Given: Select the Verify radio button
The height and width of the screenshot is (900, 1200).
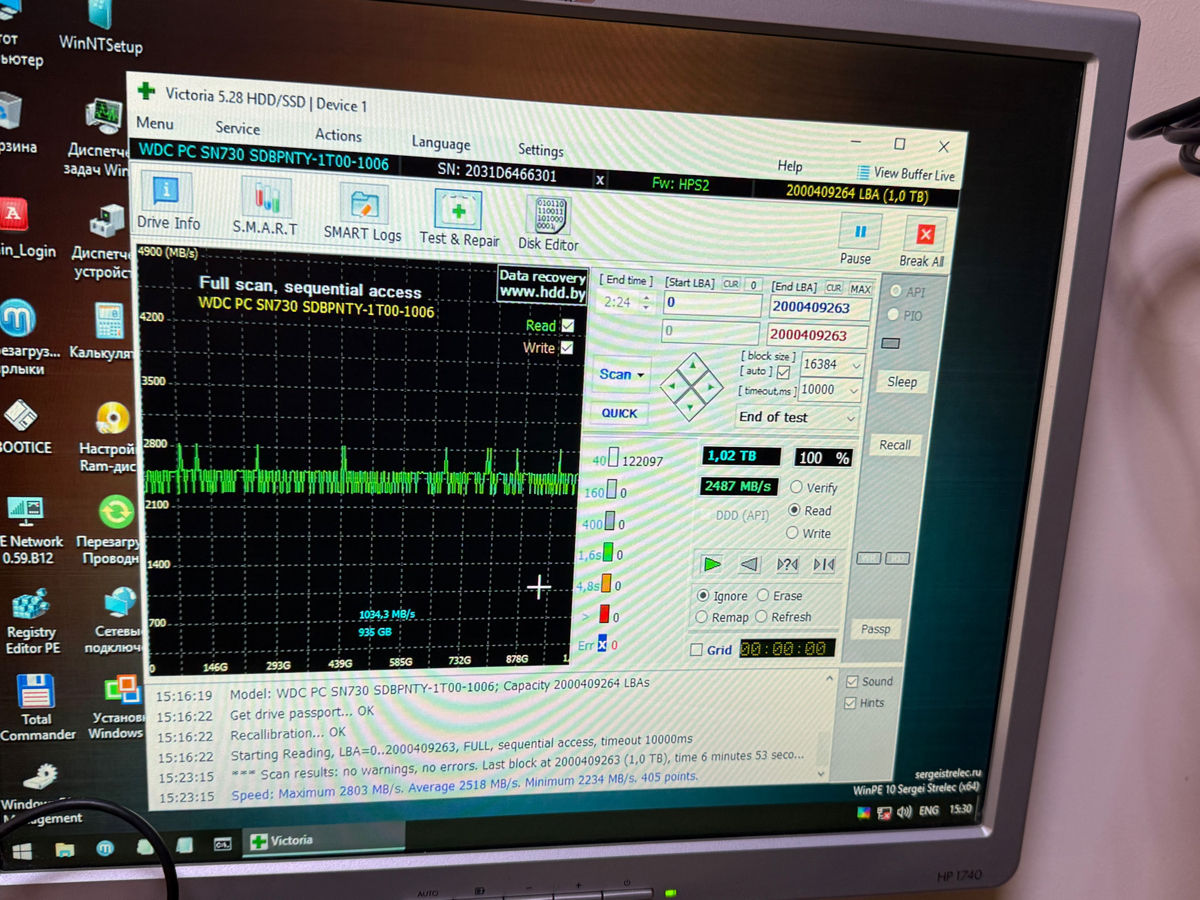Looking at the screenshot, I should 797,488.
